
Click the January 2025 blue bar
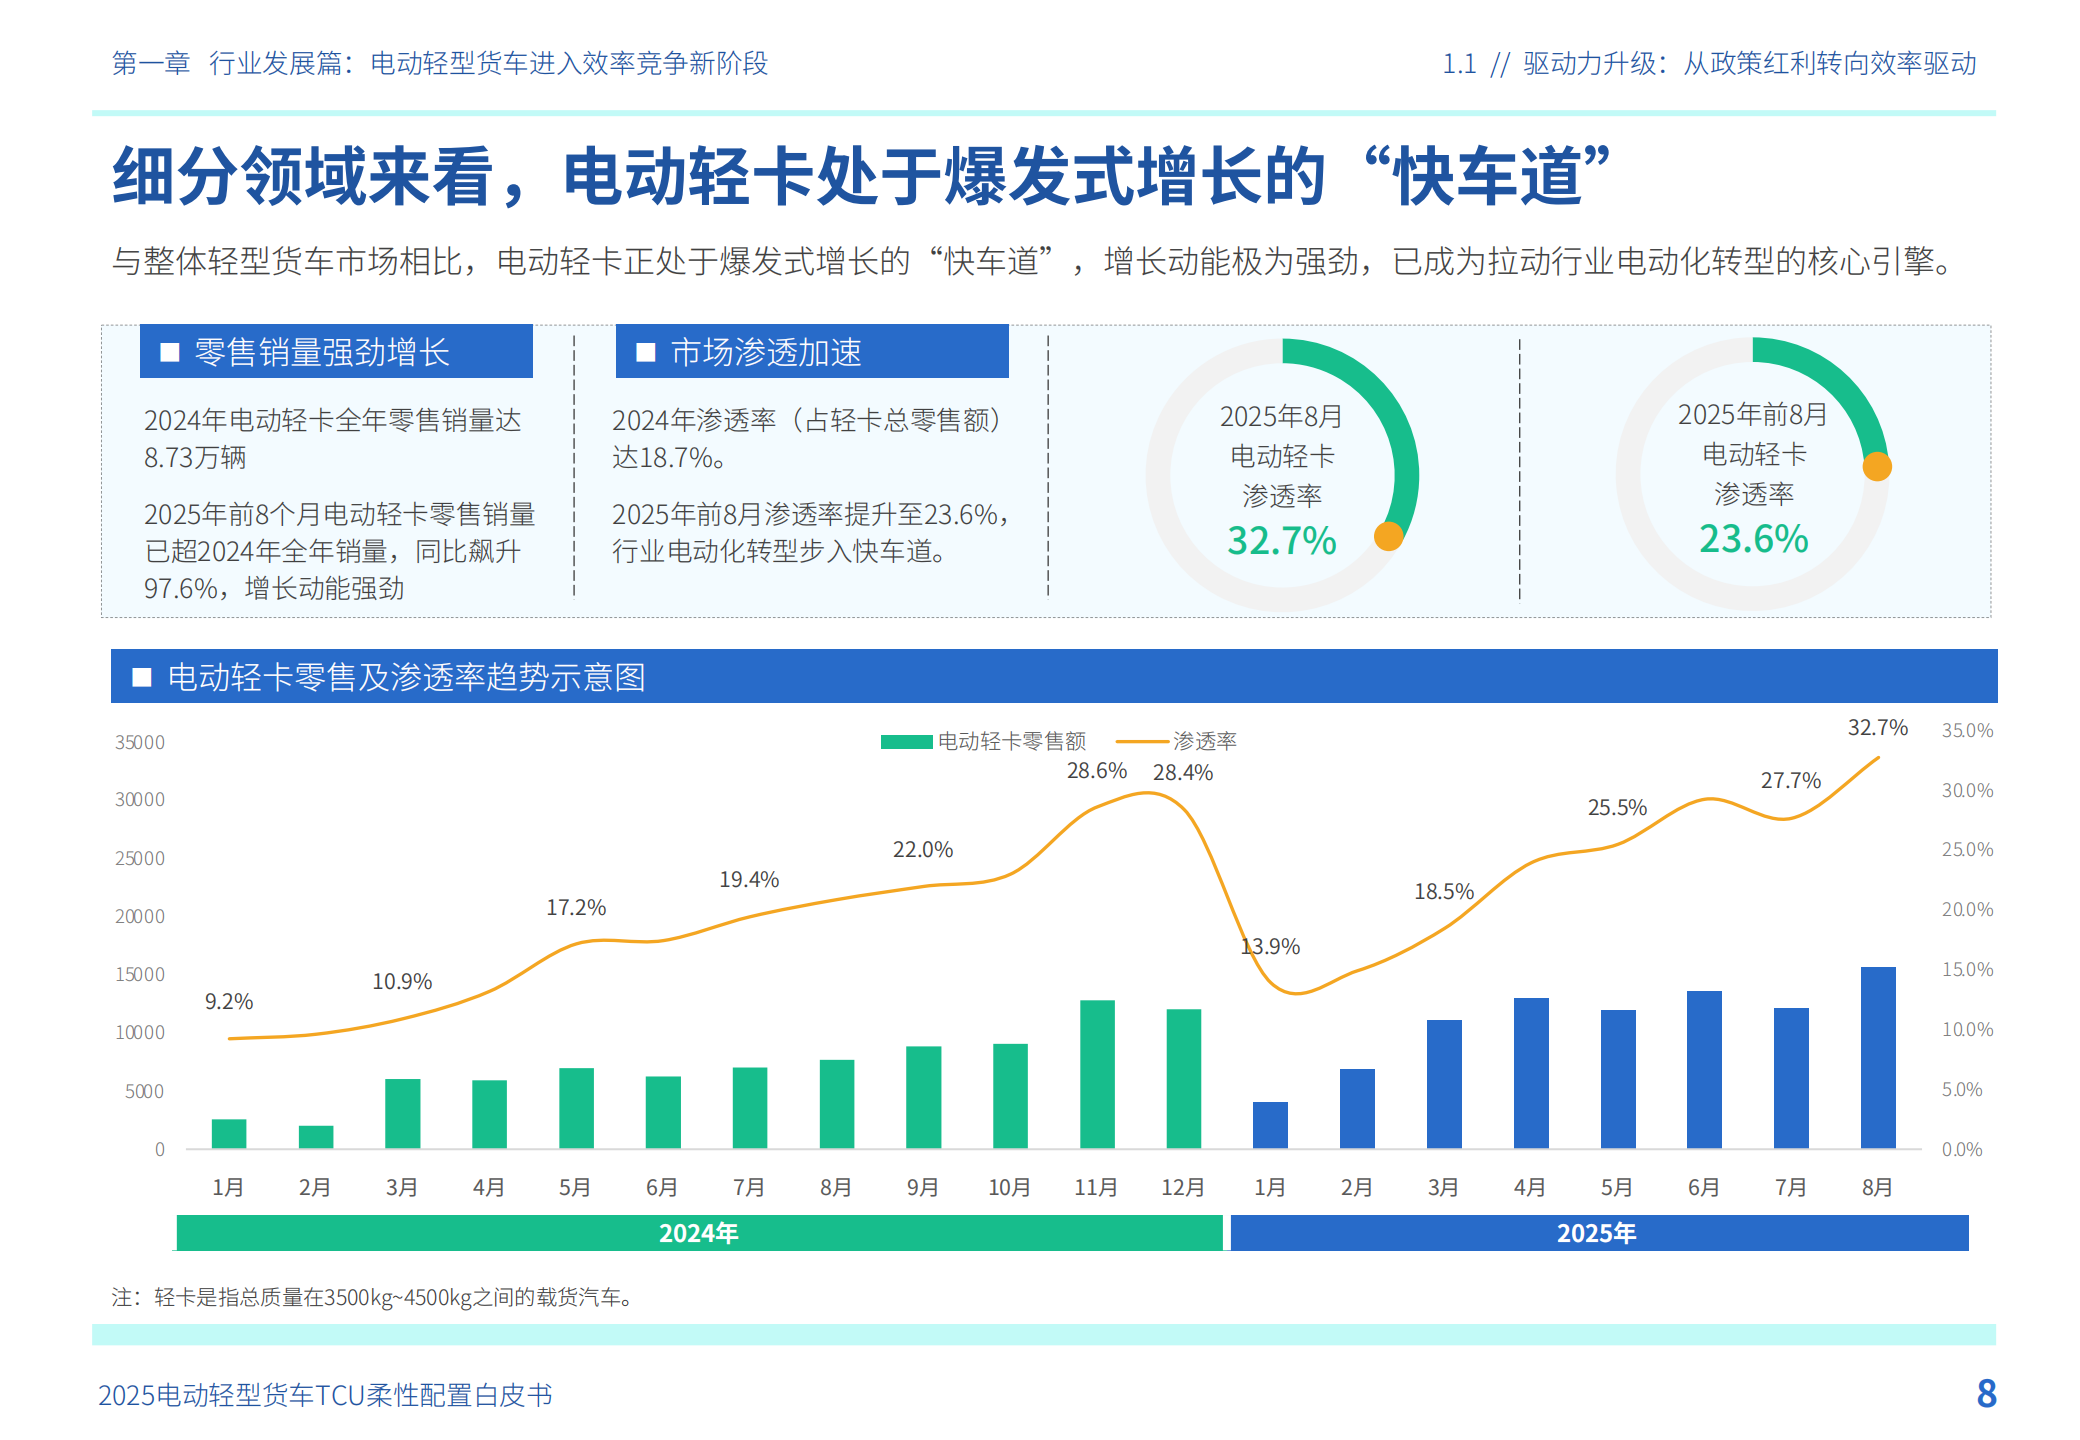coord(1270,1125)
